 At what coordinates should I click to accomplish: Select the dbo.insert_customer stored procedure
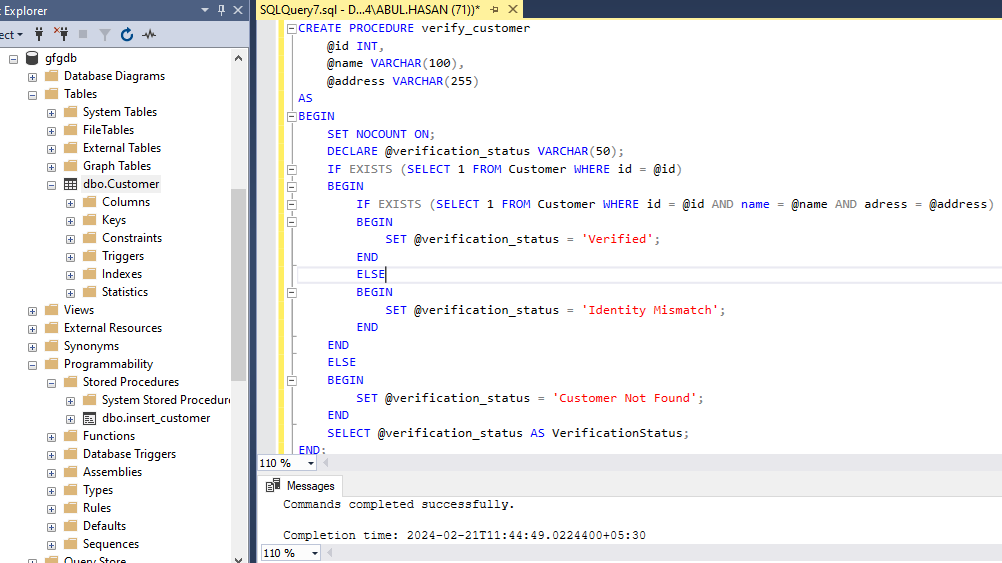(x=155, y=418)
